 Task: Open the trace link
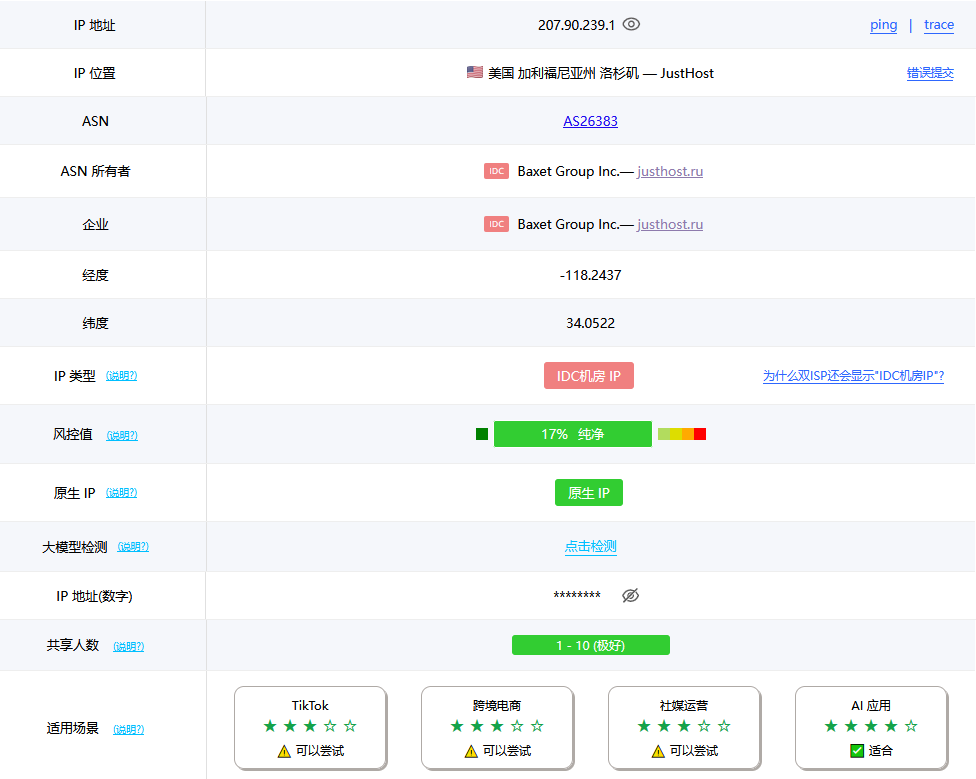[x=939, y=25]
